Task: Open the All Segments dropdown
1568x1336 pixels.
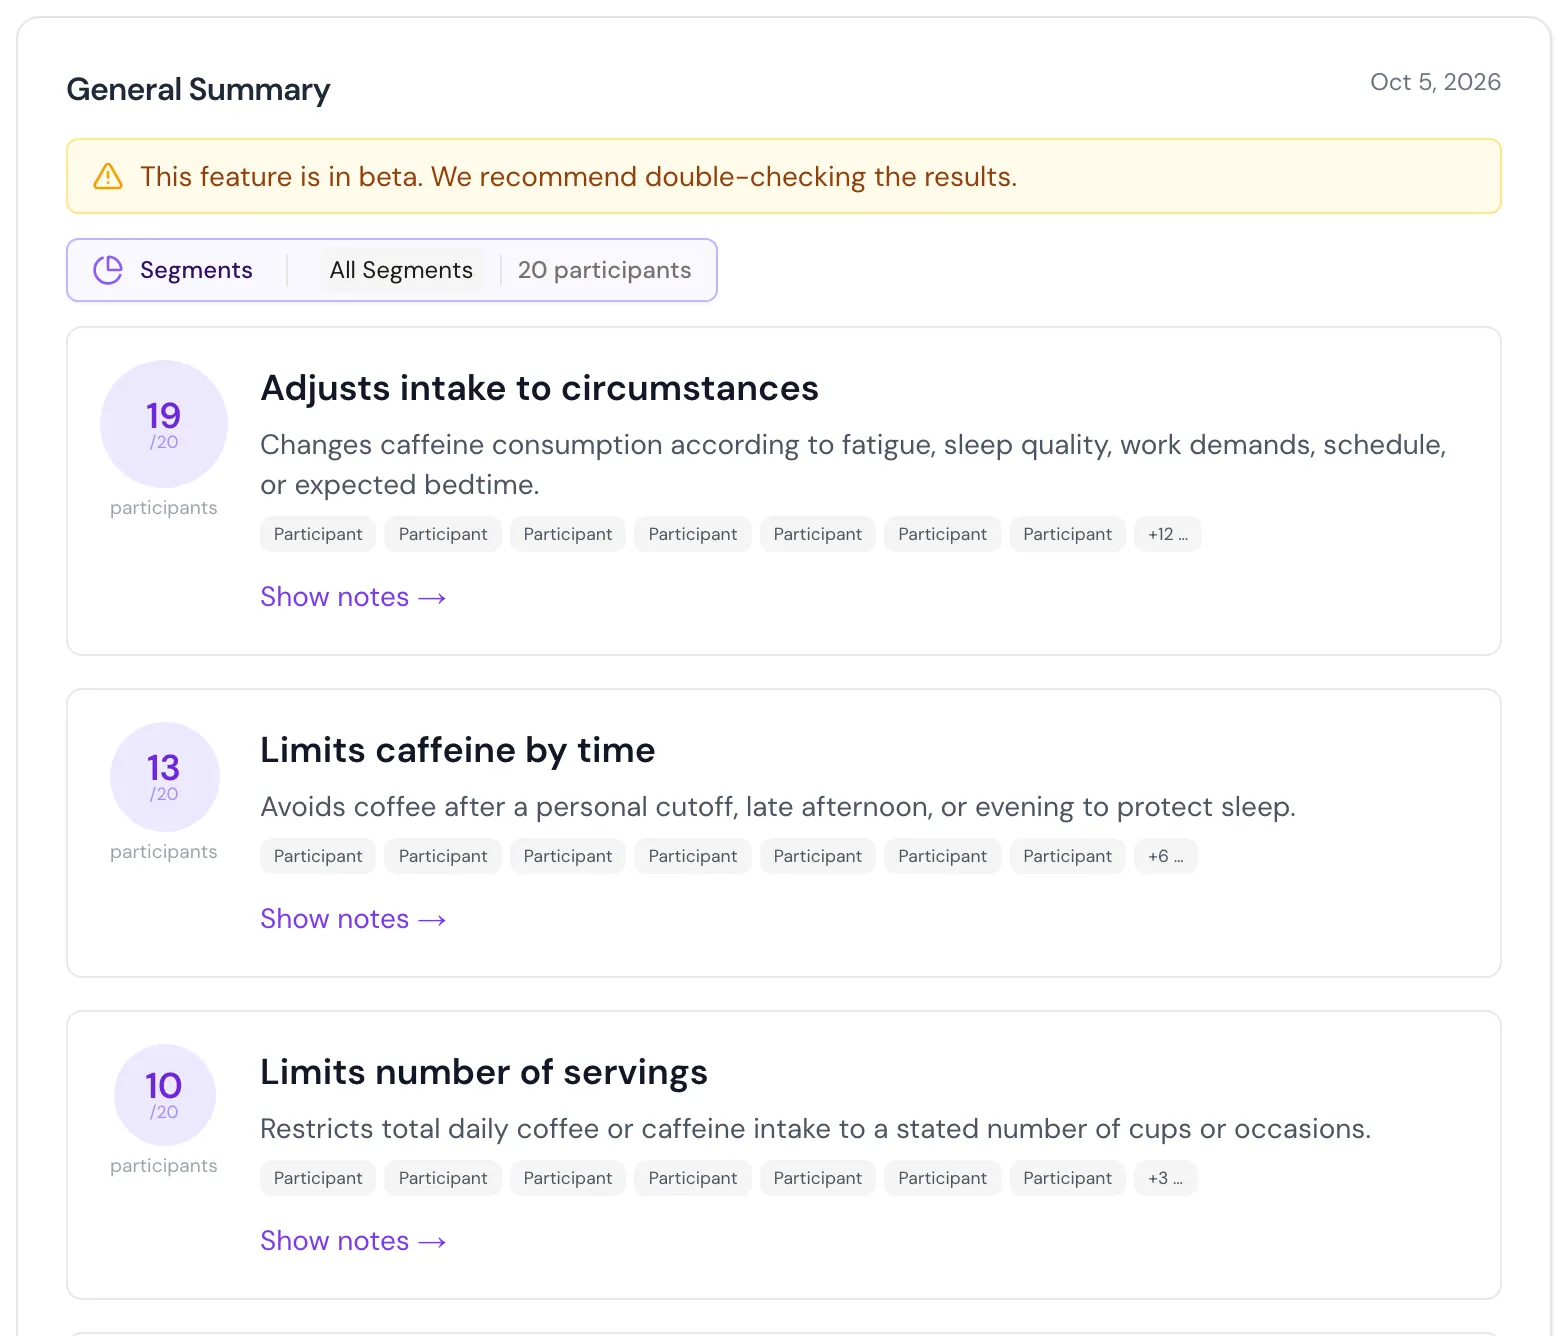Action: pos(401,270)
